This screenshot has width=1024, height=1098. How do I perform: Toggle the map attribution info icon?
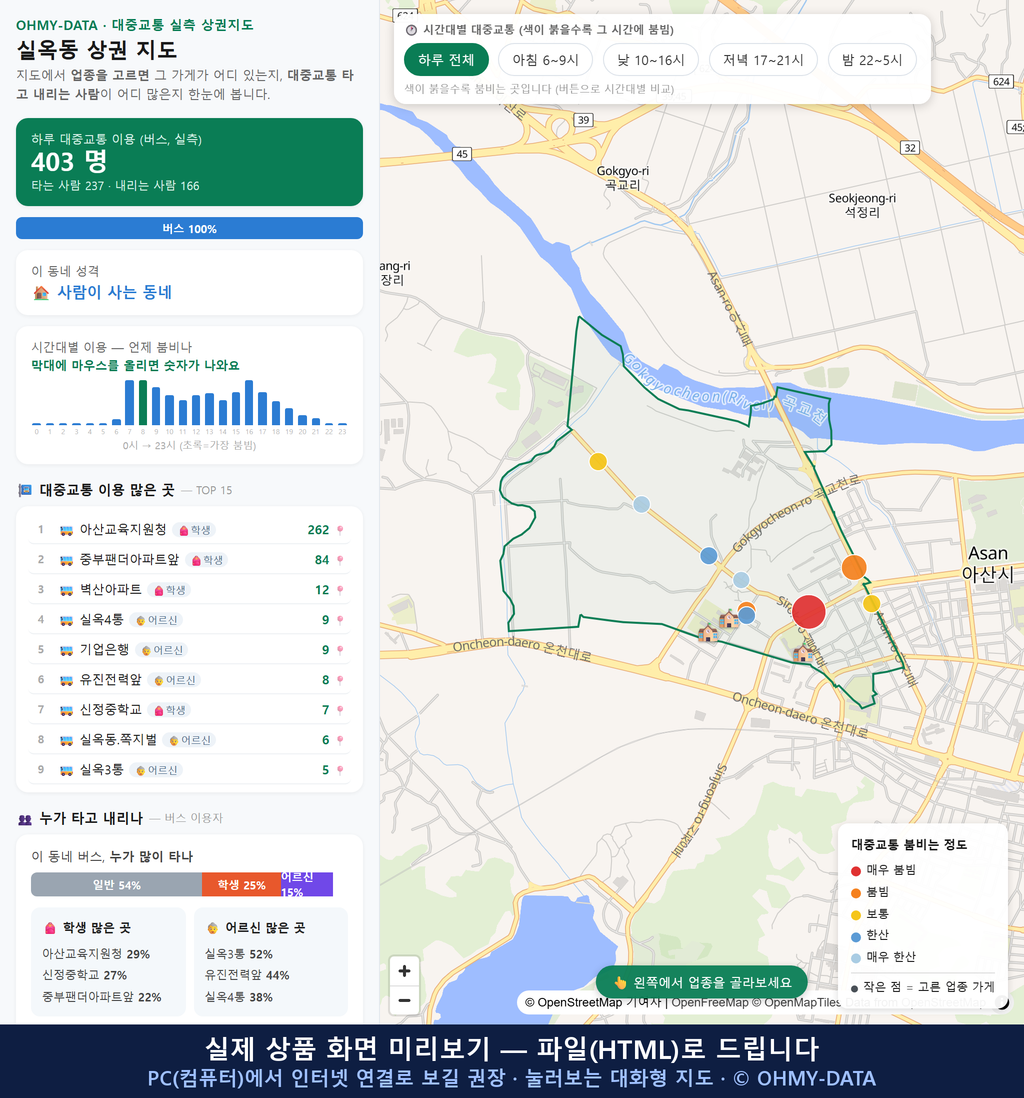click(1002, 1003)
